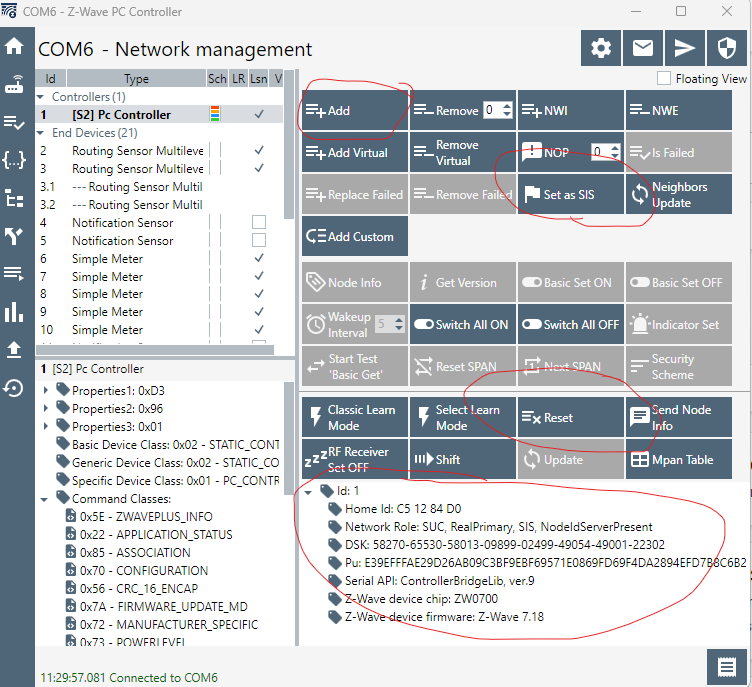This screenshot has height=687, width=752.
Task: Open the settings gear button
Action: [601, 48]
